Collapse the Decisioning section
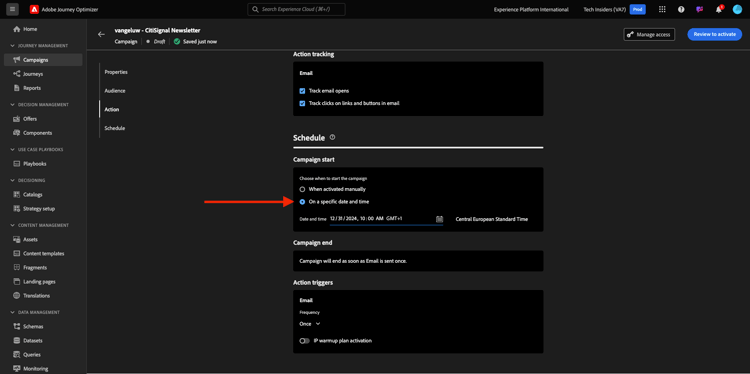 point(13,180)
